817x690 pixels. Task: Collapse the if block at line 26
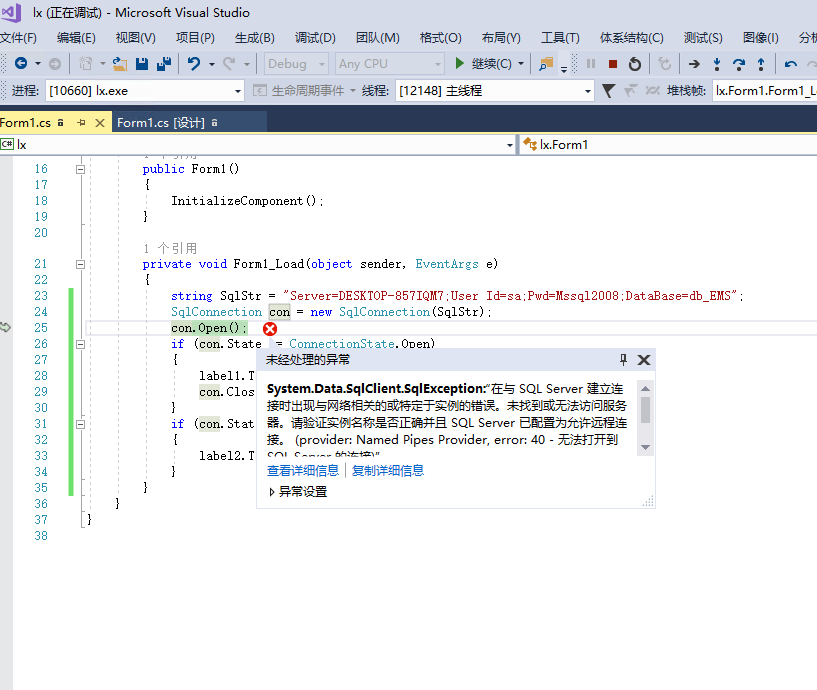pyautogui.click(x=80, y=344)
